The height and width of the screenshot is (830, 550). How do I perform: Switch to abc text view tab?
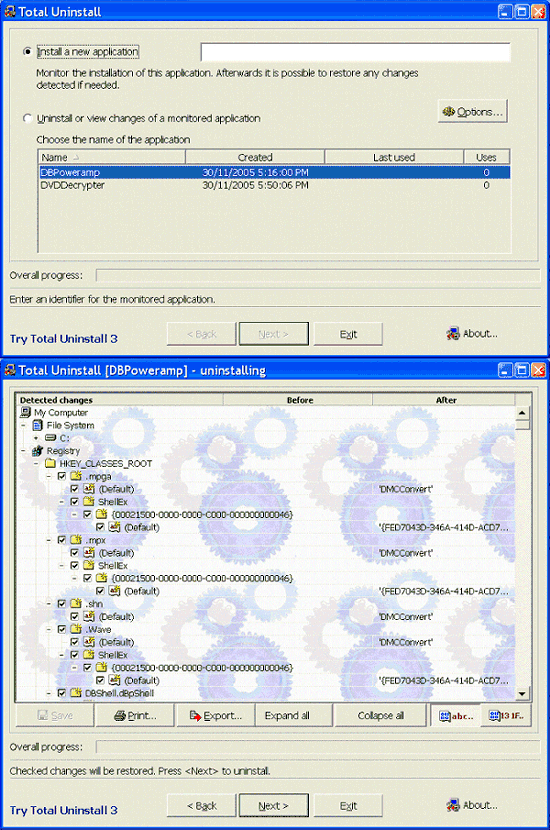click(x=456, y=716)
